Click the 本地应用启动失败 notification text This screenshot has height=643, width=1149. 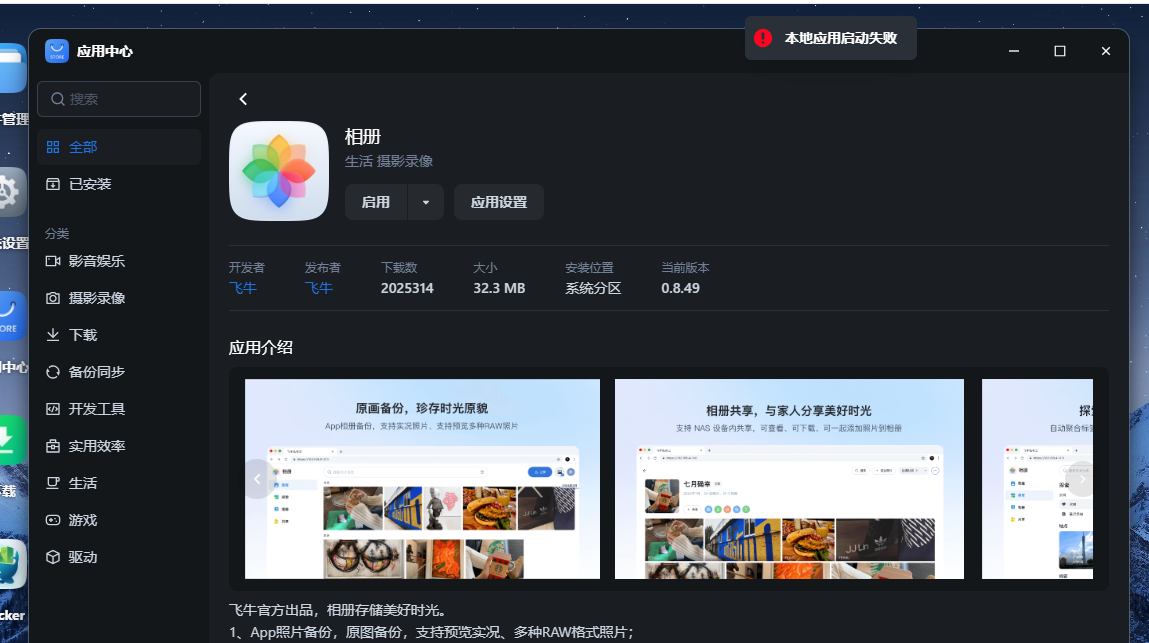tap(840, 38)
